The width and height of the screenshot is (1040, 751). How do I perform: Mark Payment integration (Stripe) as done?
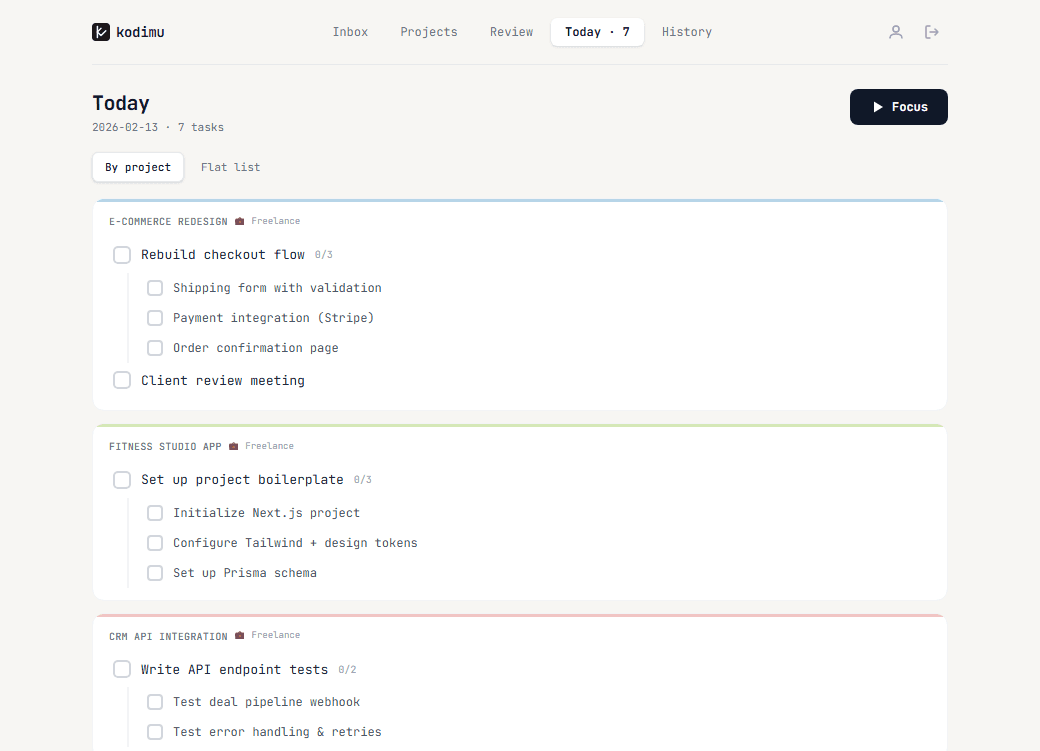pos(155,317)
